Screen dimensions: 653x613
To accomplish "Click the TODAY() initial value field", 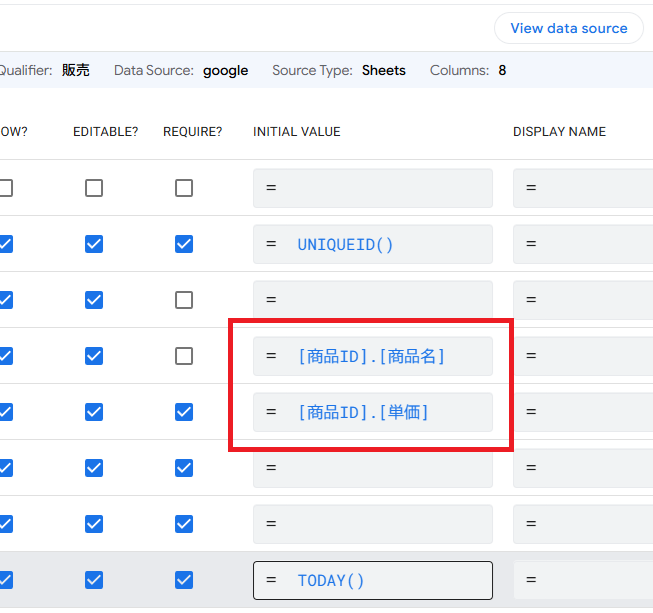I will pyautogui.click(x=372, y=580).
